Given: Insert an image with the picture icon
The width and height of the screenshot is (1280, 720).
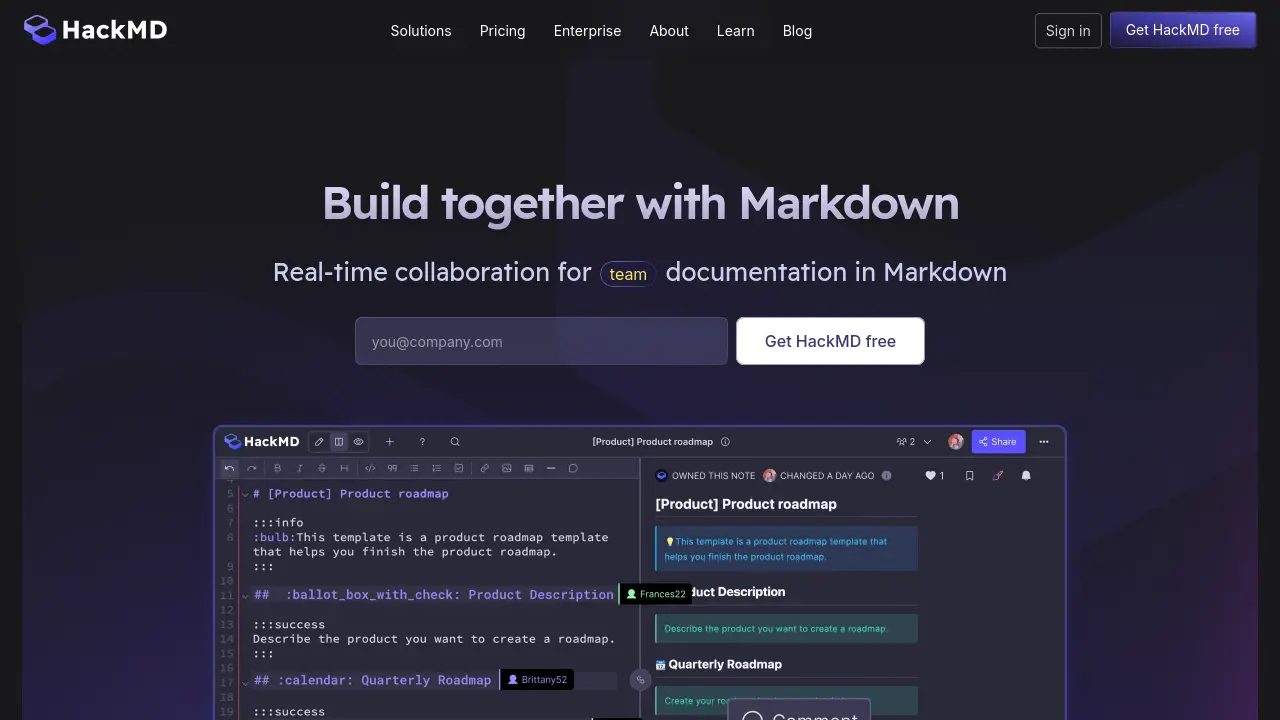Looking at the screenshot, I should pyautogui.click(x=507, y=468).
